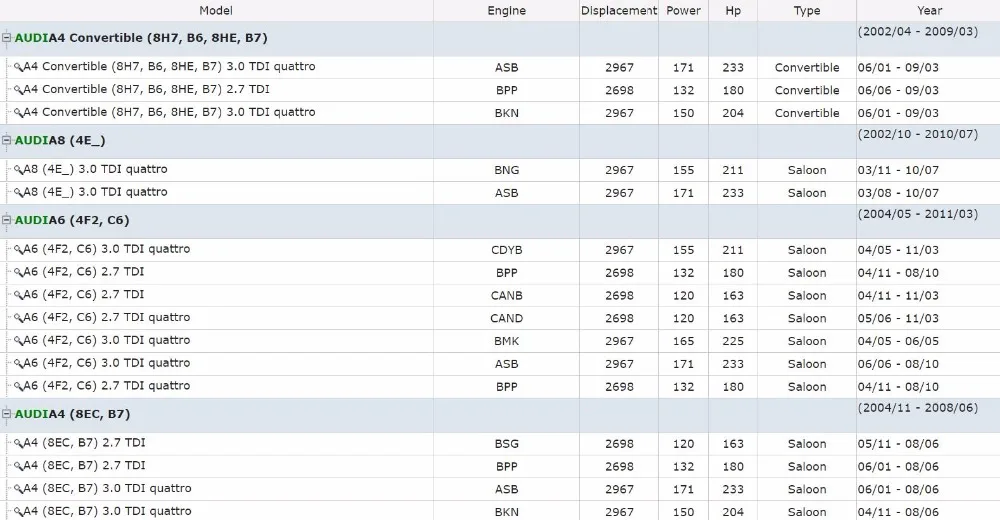Click year cell 03/08 - 10/07
The image size is (1000, 520).
[x=898, y=193]
